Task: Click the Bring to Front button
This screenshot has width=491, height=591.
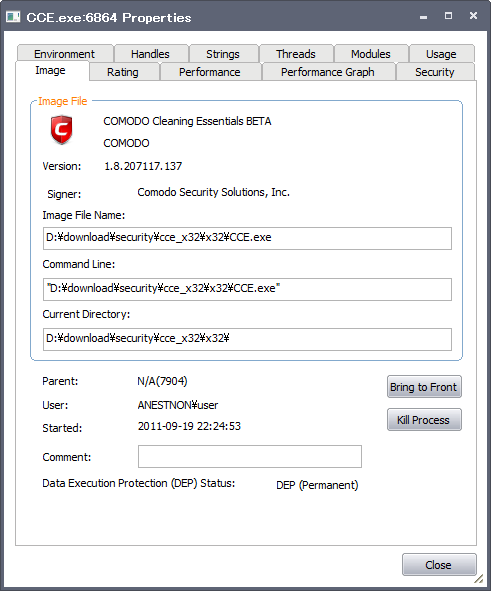Action: click(x=424, y=387)
